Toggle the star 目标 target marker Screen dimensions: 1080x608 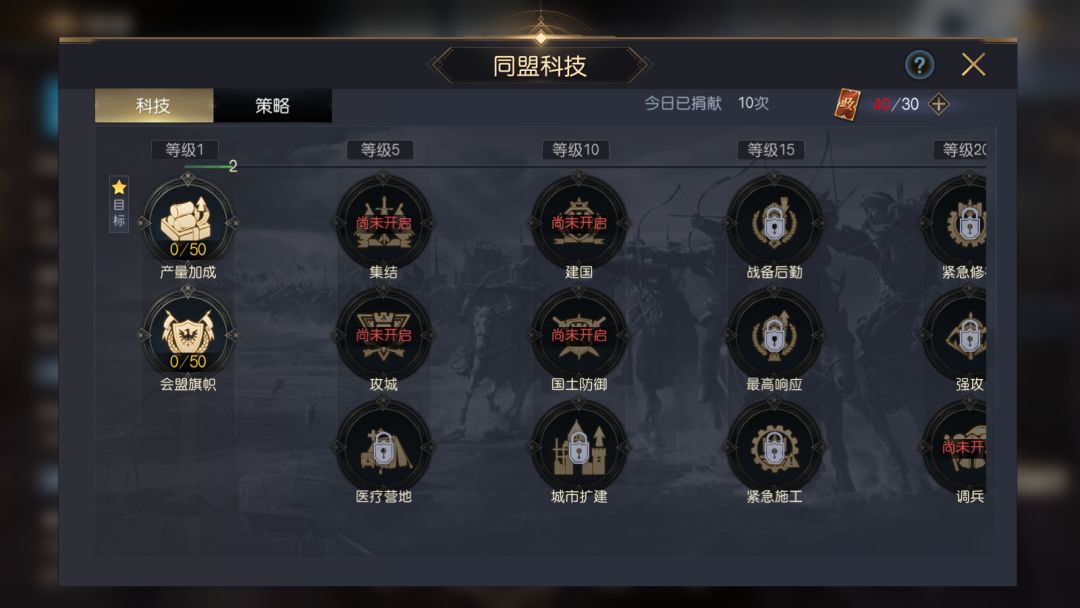click(119, 205)
